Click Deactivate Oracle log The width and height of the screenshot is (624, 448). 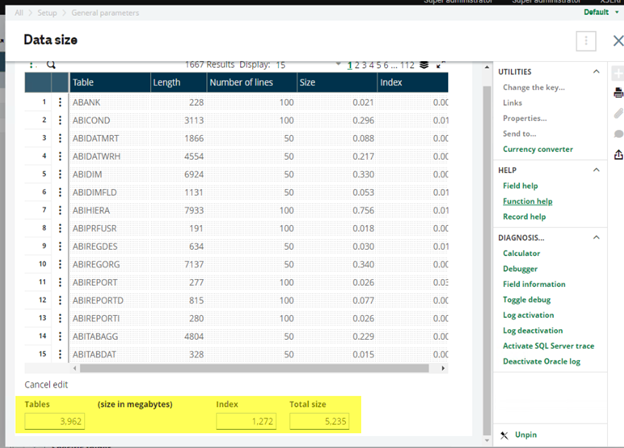click(x=541, y=362)
